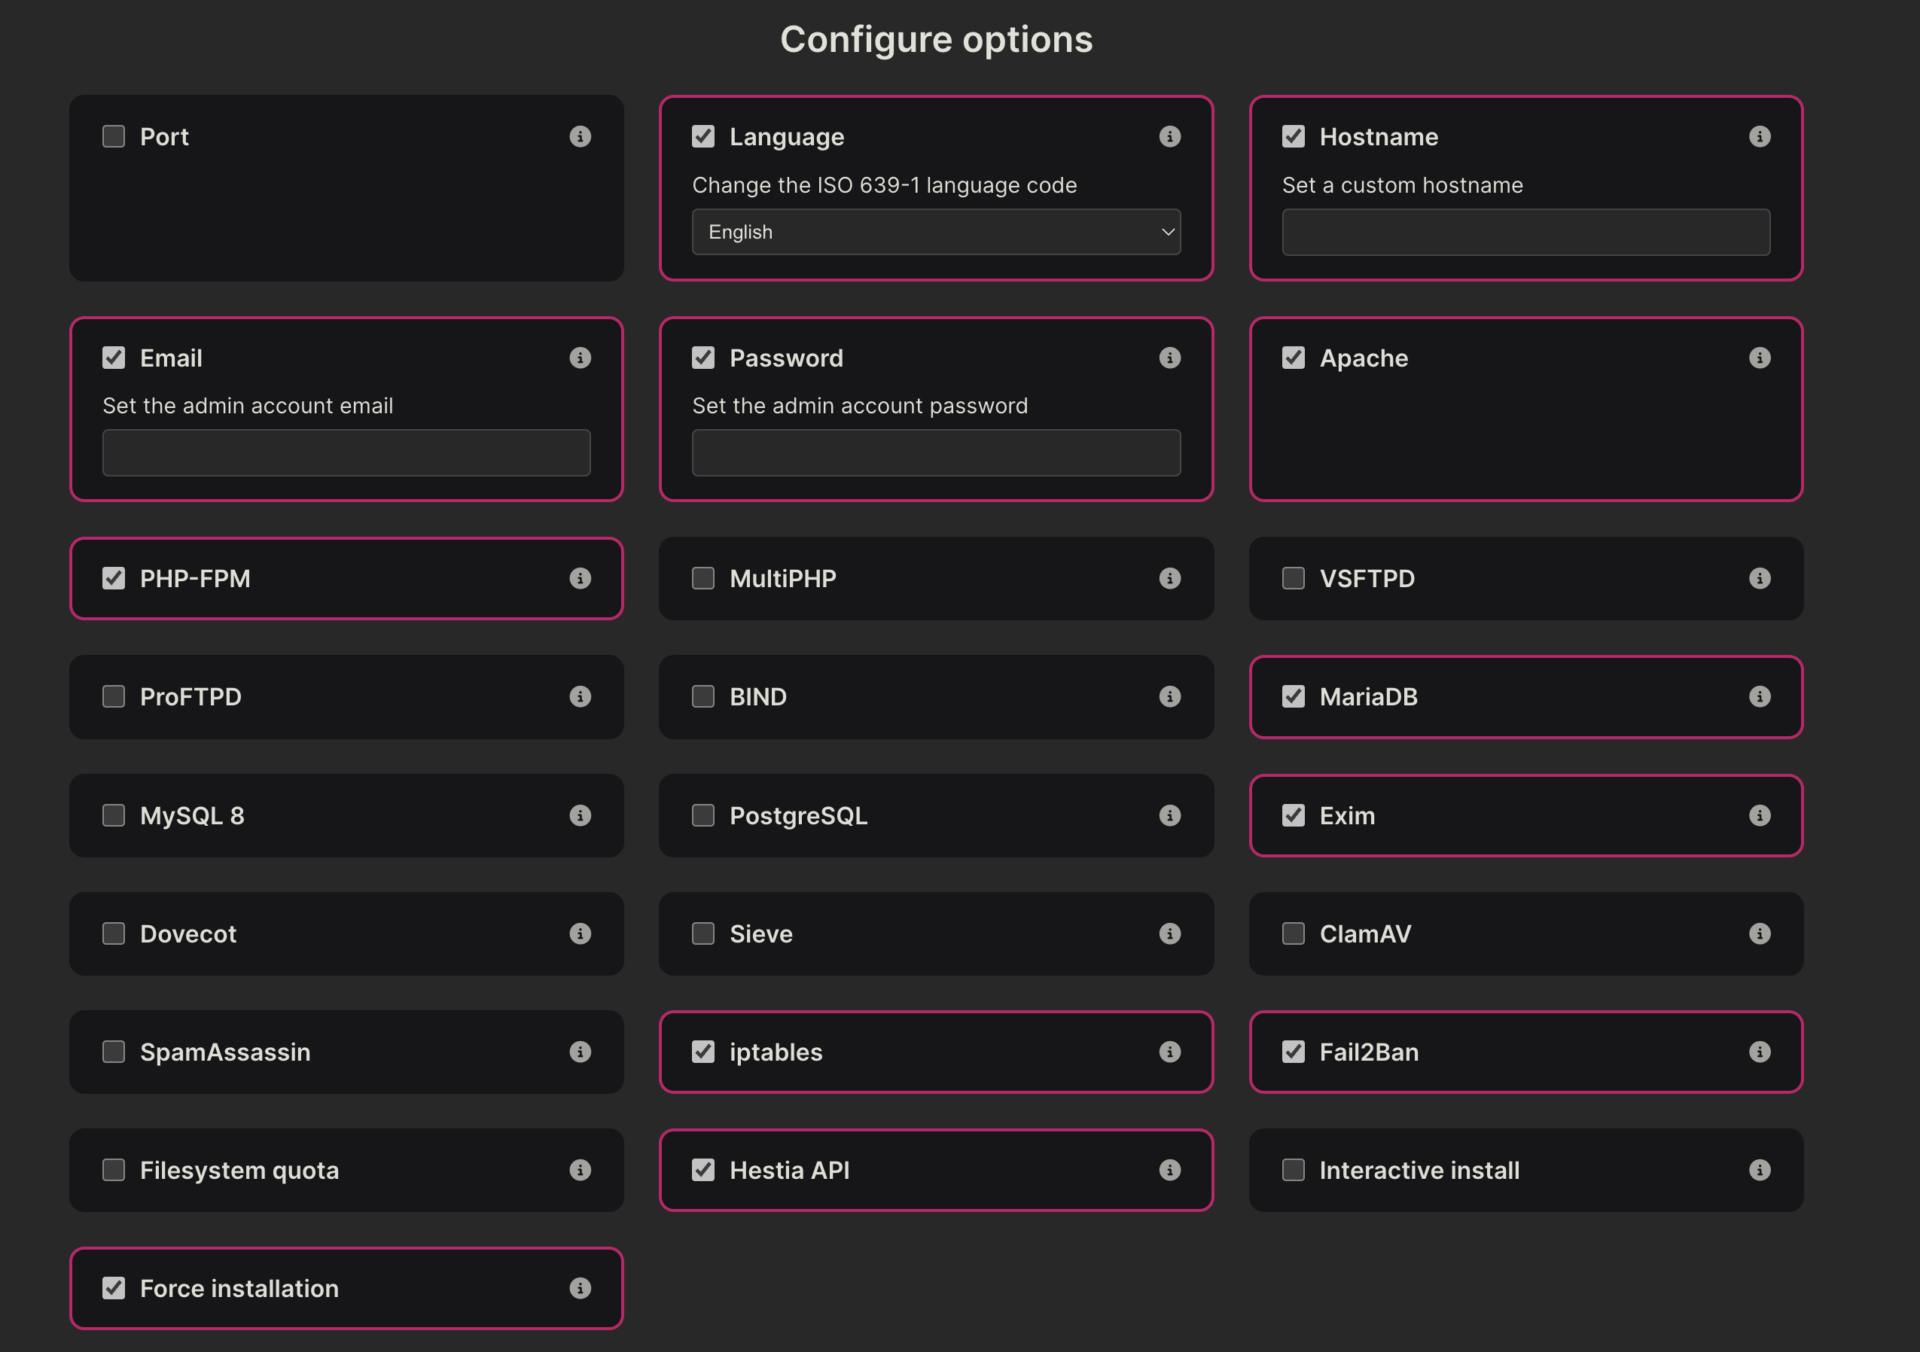Enable the Port checkbox

pyautogui.click(x=114, y=136)
